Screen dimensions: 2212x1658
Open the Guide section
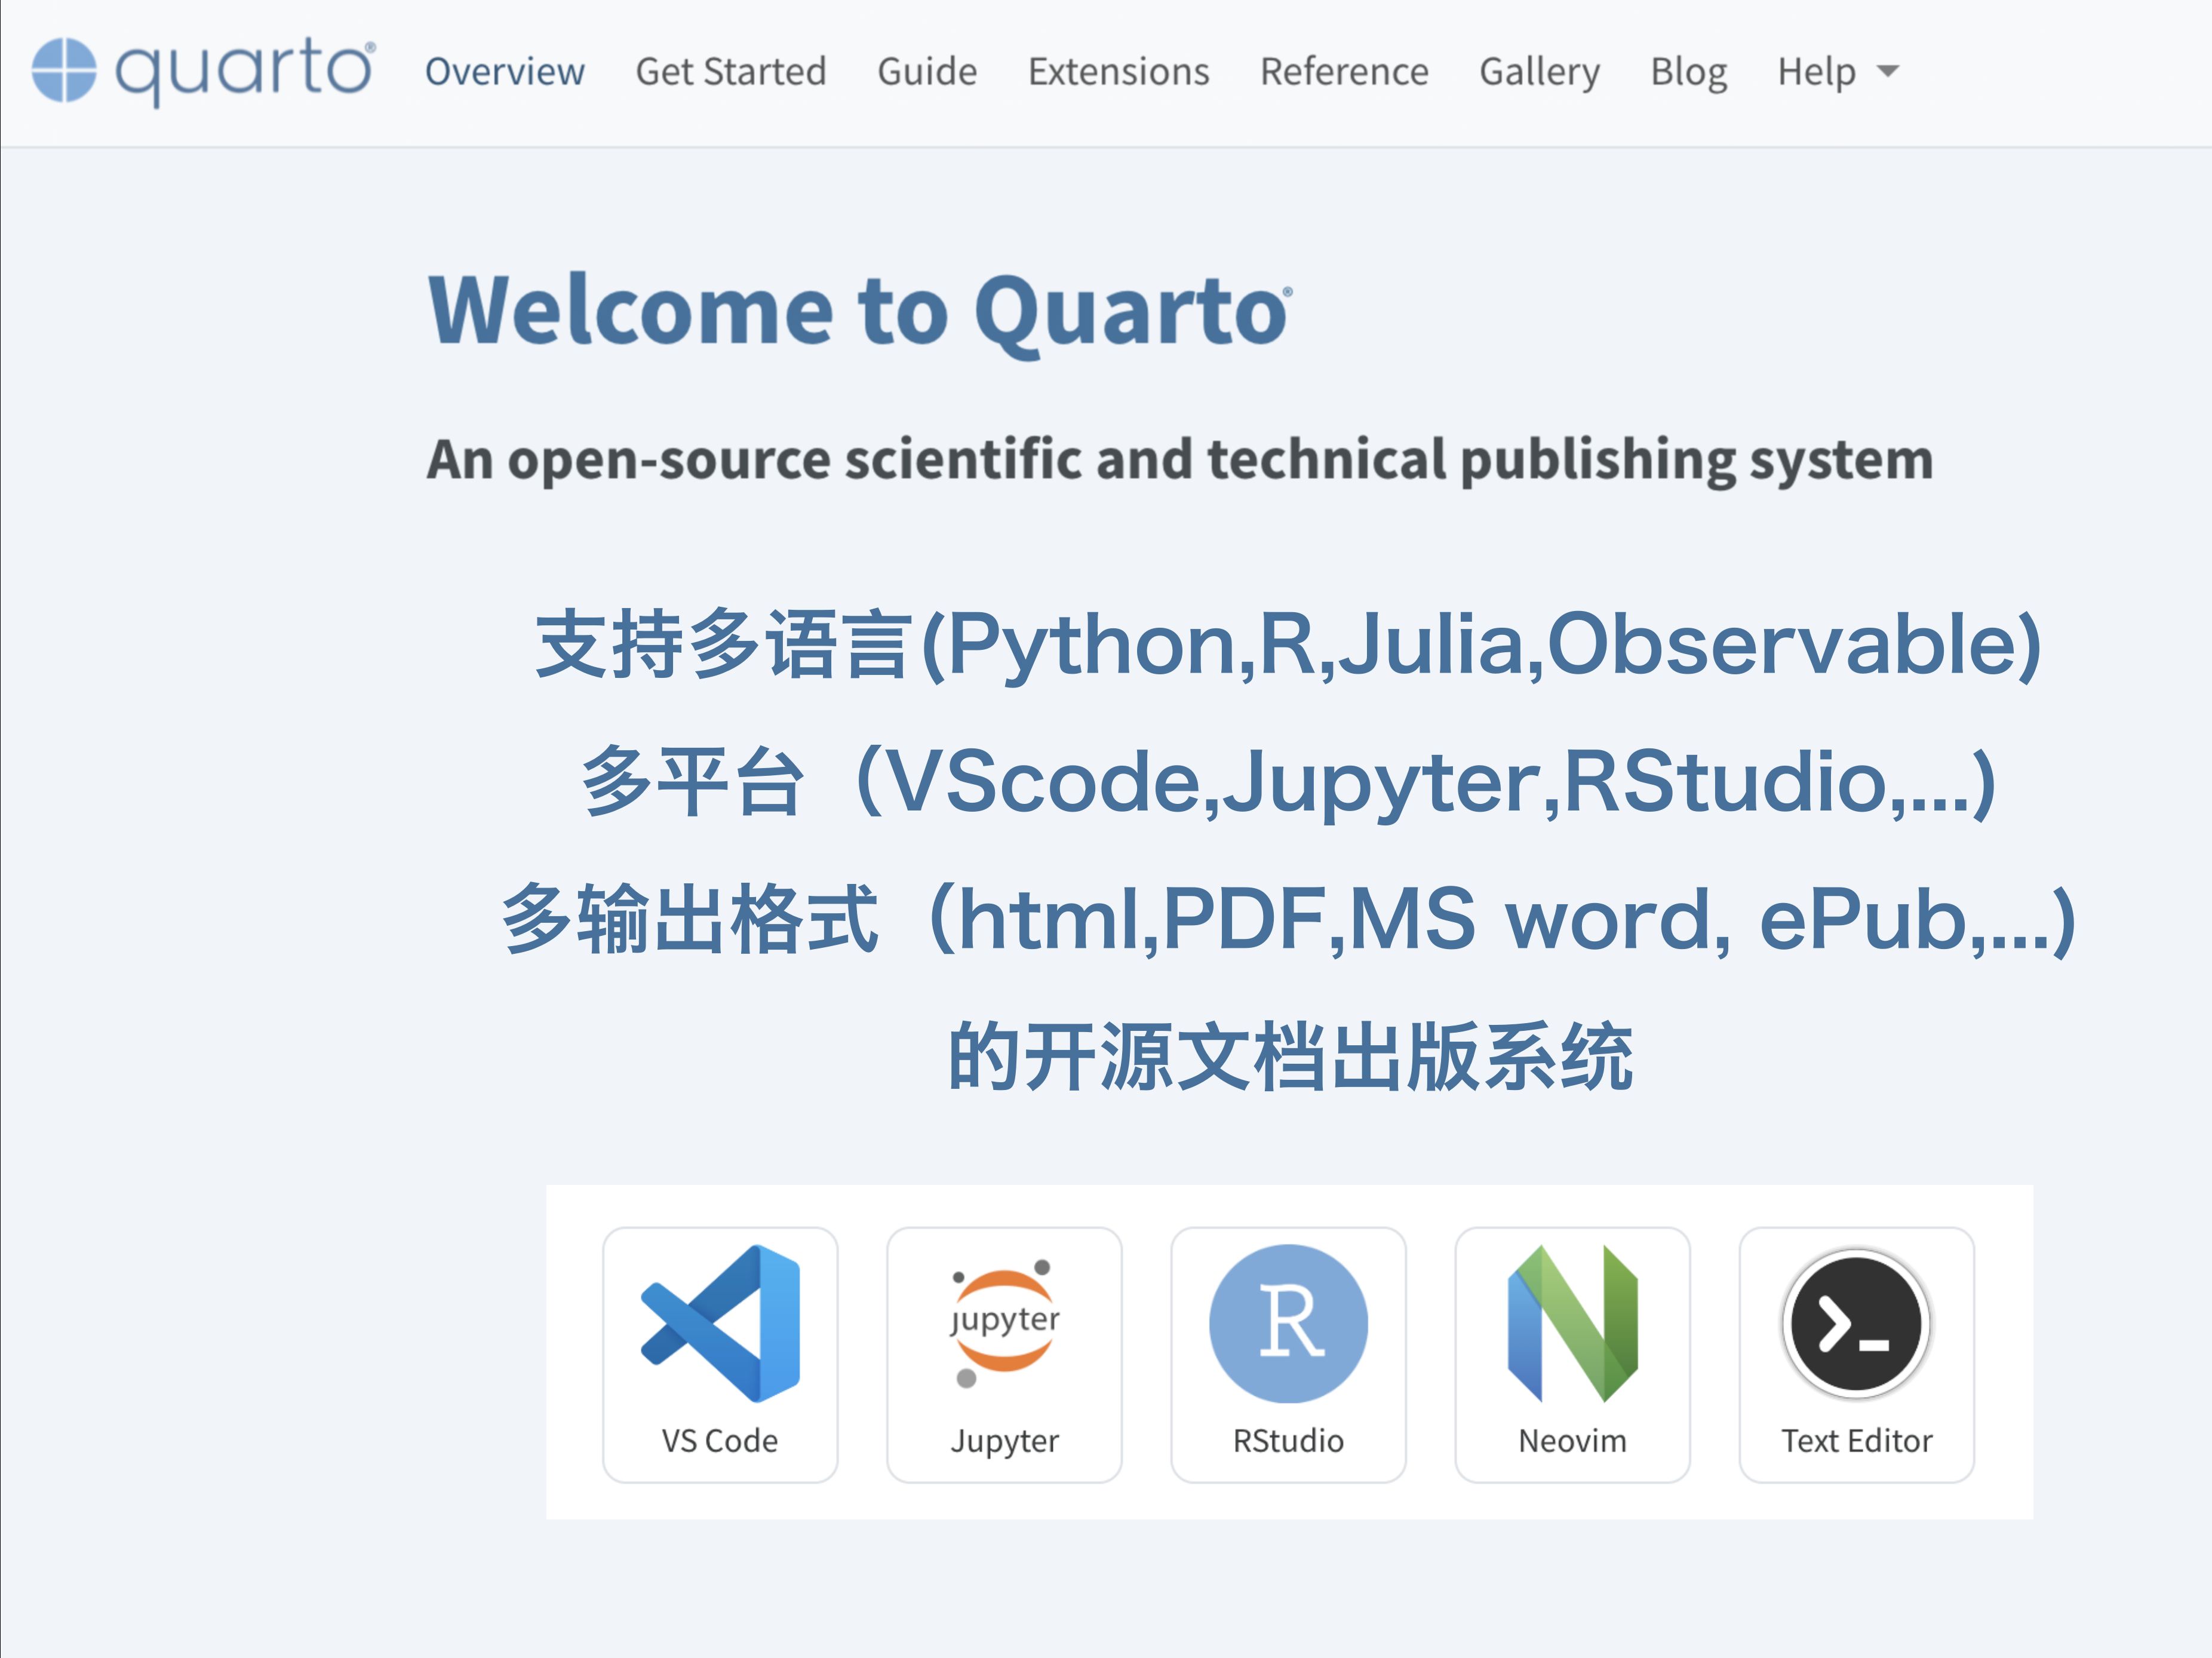[x=927, y=71]
